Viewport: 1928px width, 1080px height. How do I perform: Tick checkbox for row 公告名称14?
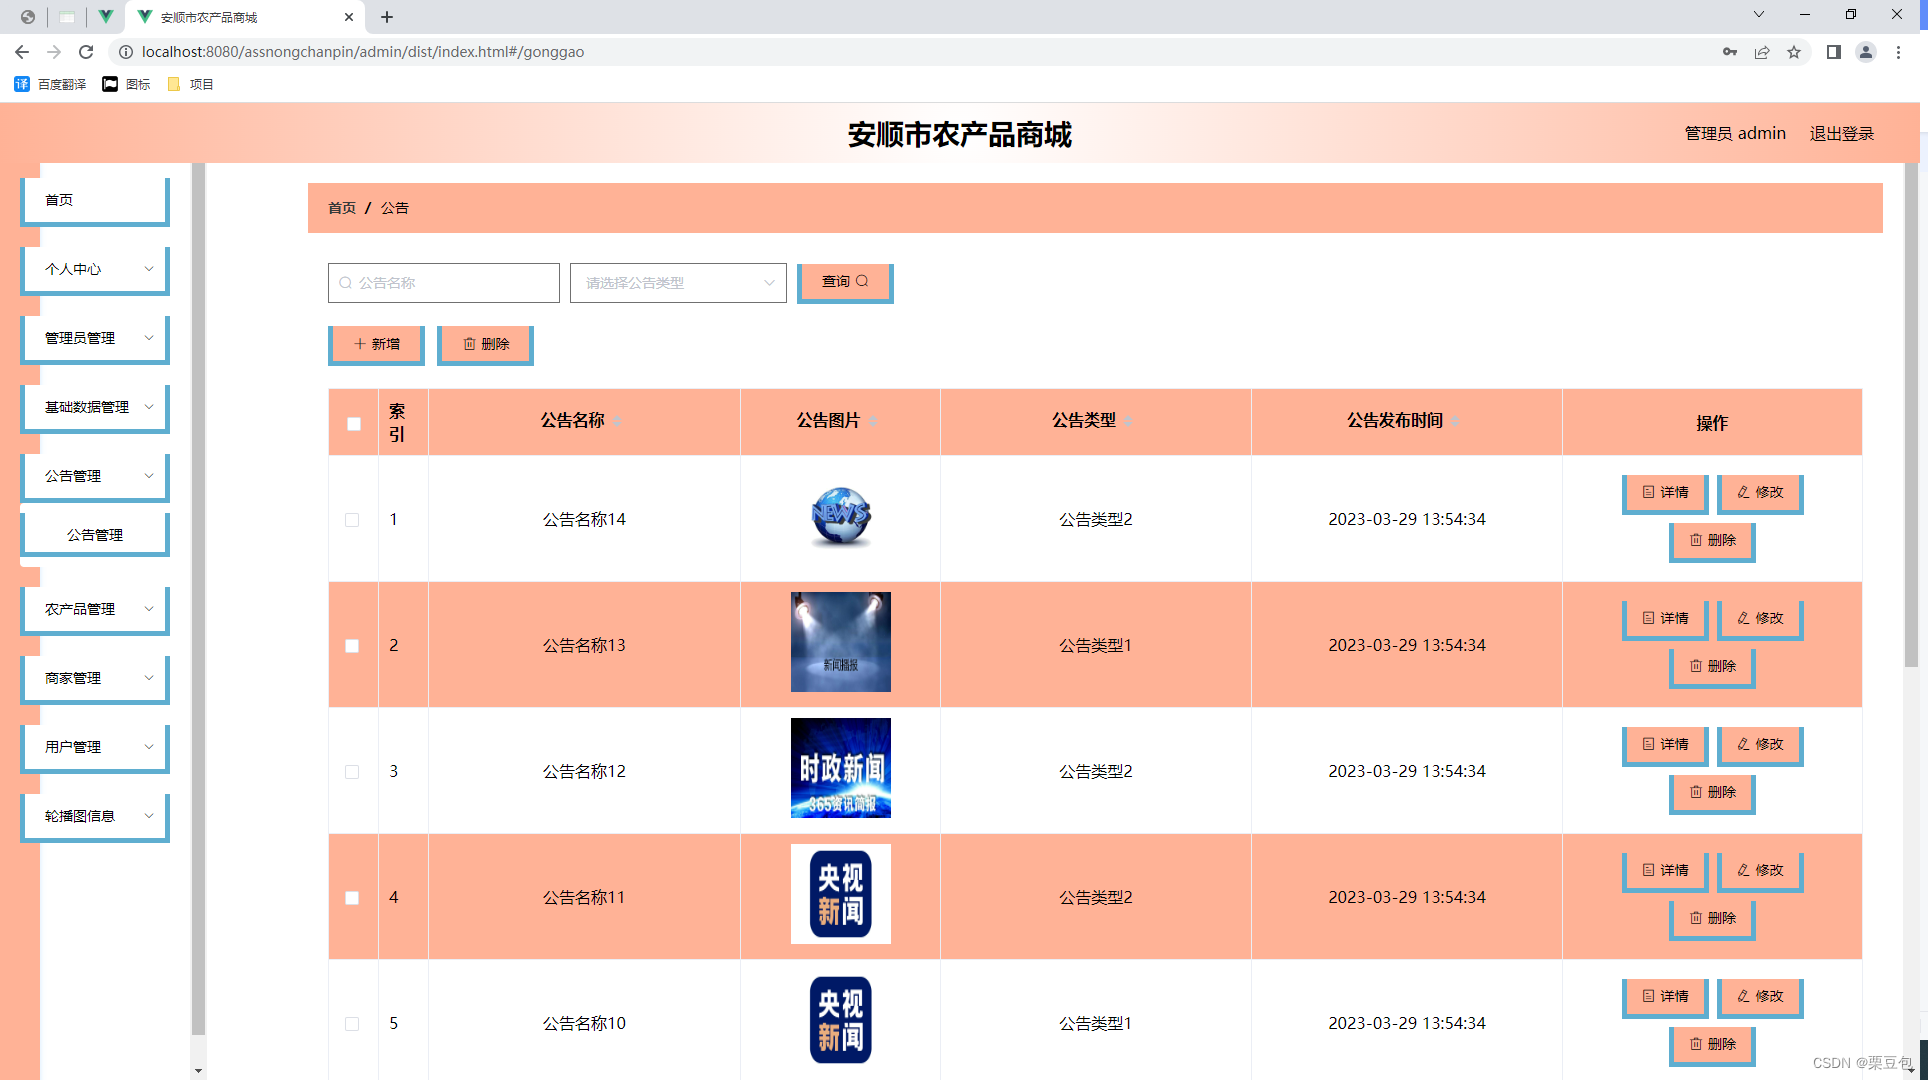tap(352, 520)
